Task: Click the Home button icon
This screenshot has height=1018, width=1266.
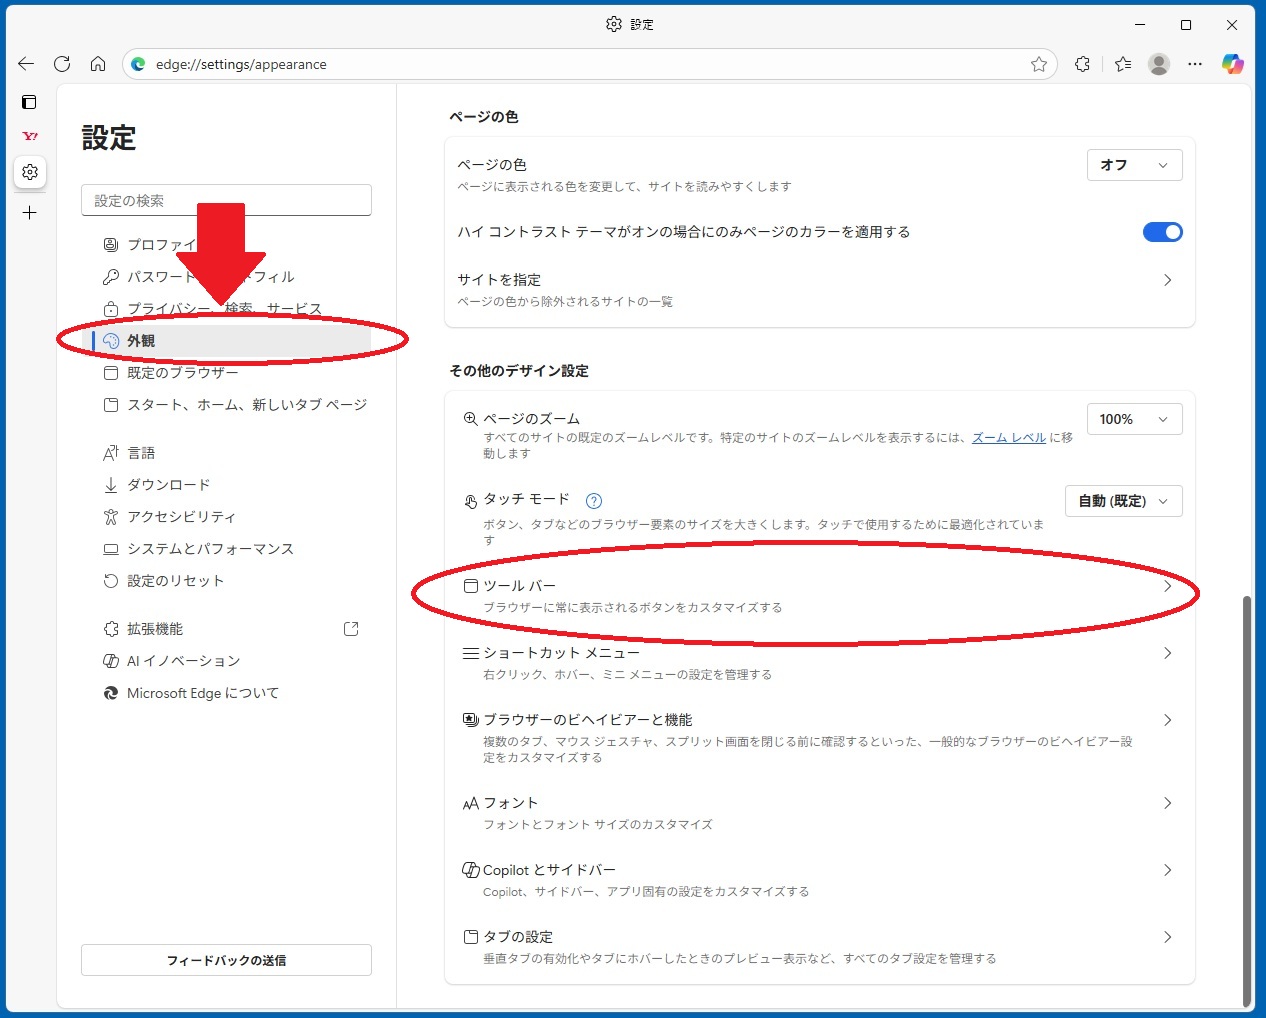Action: pyautogui.click(x=98, y=64)
